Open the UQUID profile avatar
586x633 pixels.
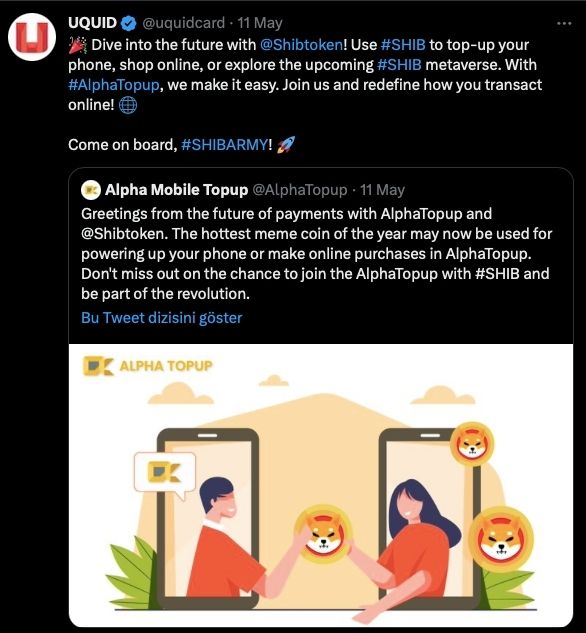point(32,37)
